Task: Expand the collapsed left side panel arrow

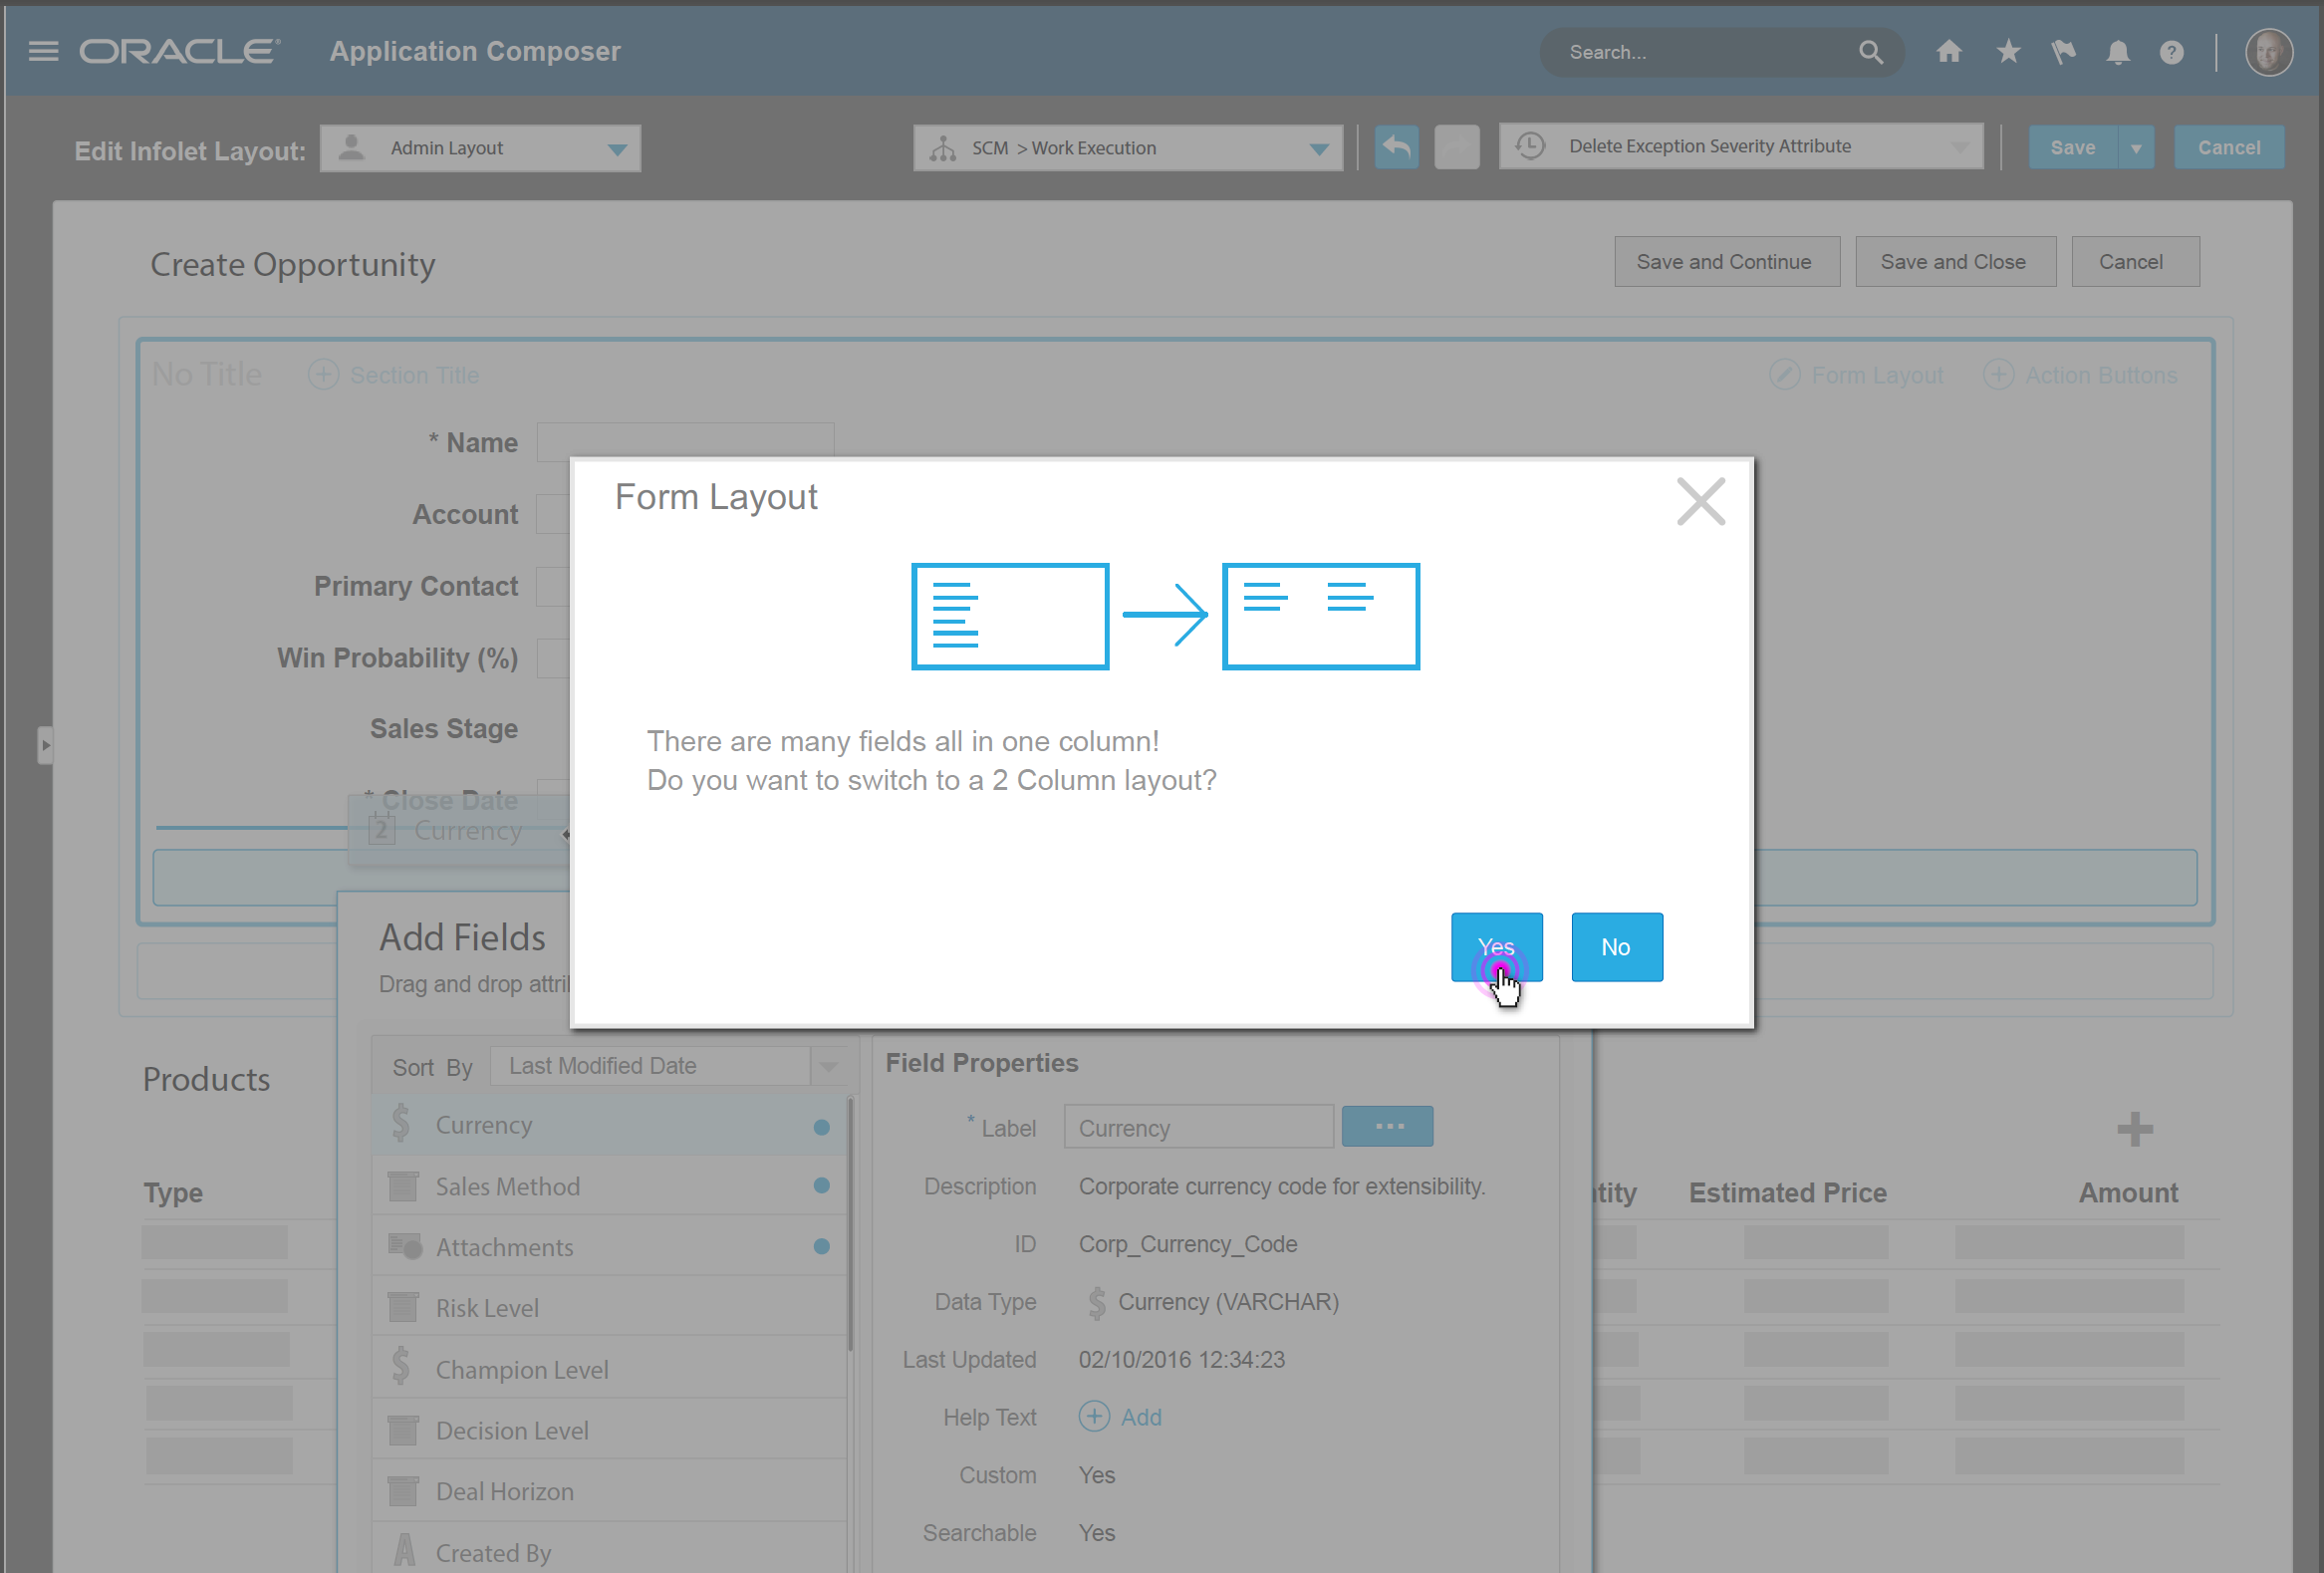Action: [45, 745]
